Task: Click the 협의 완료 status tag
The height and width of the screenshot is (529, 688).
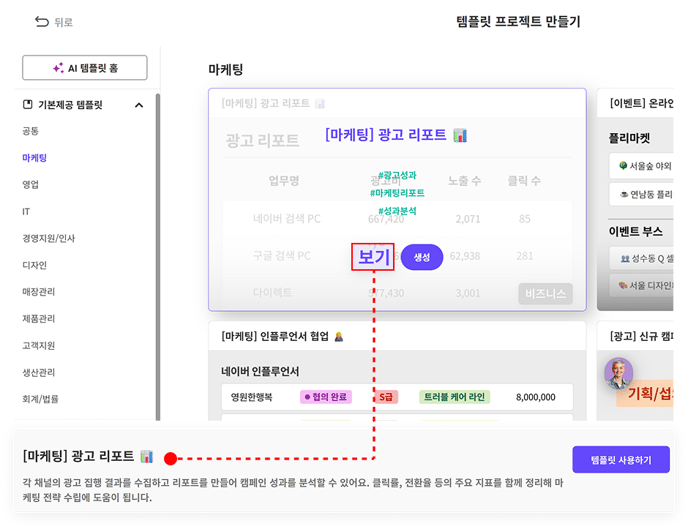Action: click(x=325, y=397)
